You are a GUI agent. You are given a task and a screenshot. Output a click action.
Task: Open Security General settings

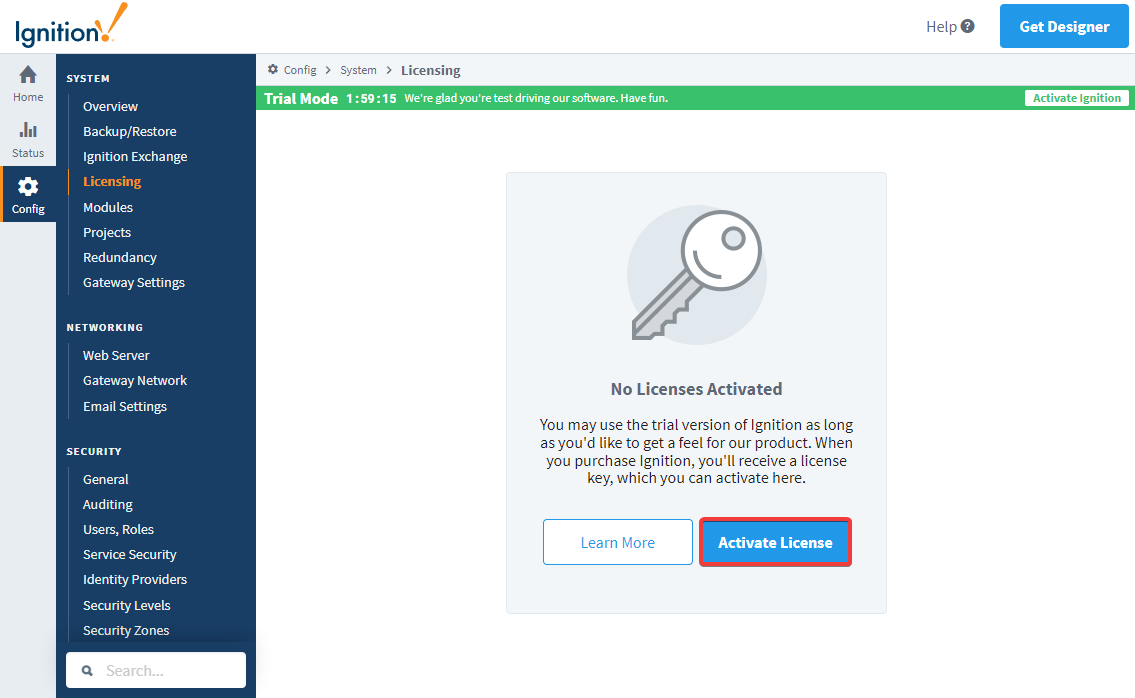pyautogui.click(x=106, y=479)
